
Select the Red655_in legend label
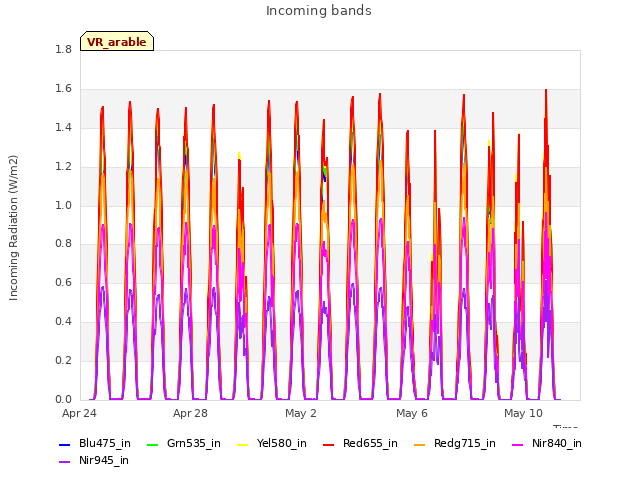pyautogui.click(x=370, y=444)
